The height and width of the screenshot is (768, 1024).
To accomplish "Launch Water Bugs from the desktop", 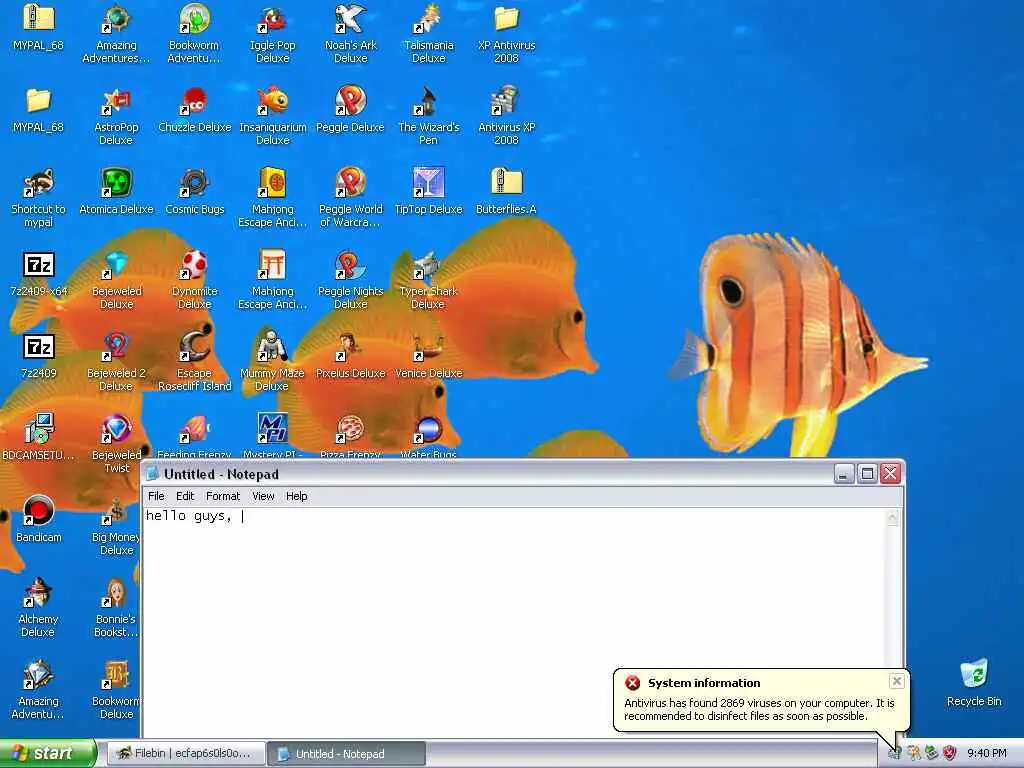I will pos(428,436).
